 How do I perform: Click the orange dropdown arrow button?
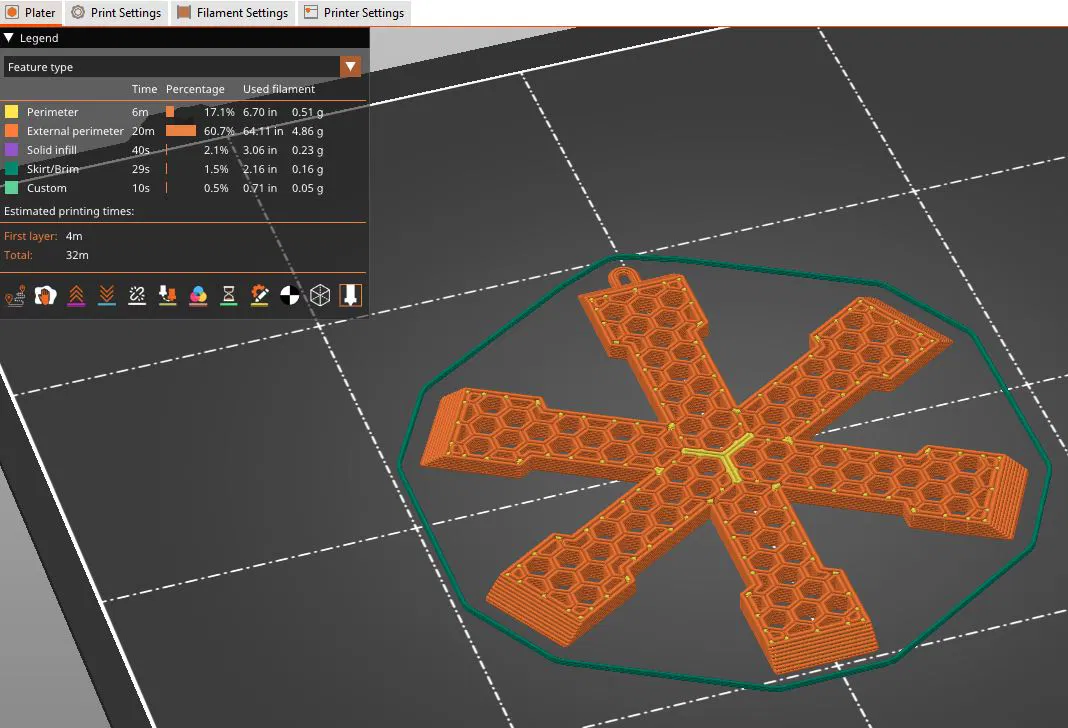pos(351,67)
